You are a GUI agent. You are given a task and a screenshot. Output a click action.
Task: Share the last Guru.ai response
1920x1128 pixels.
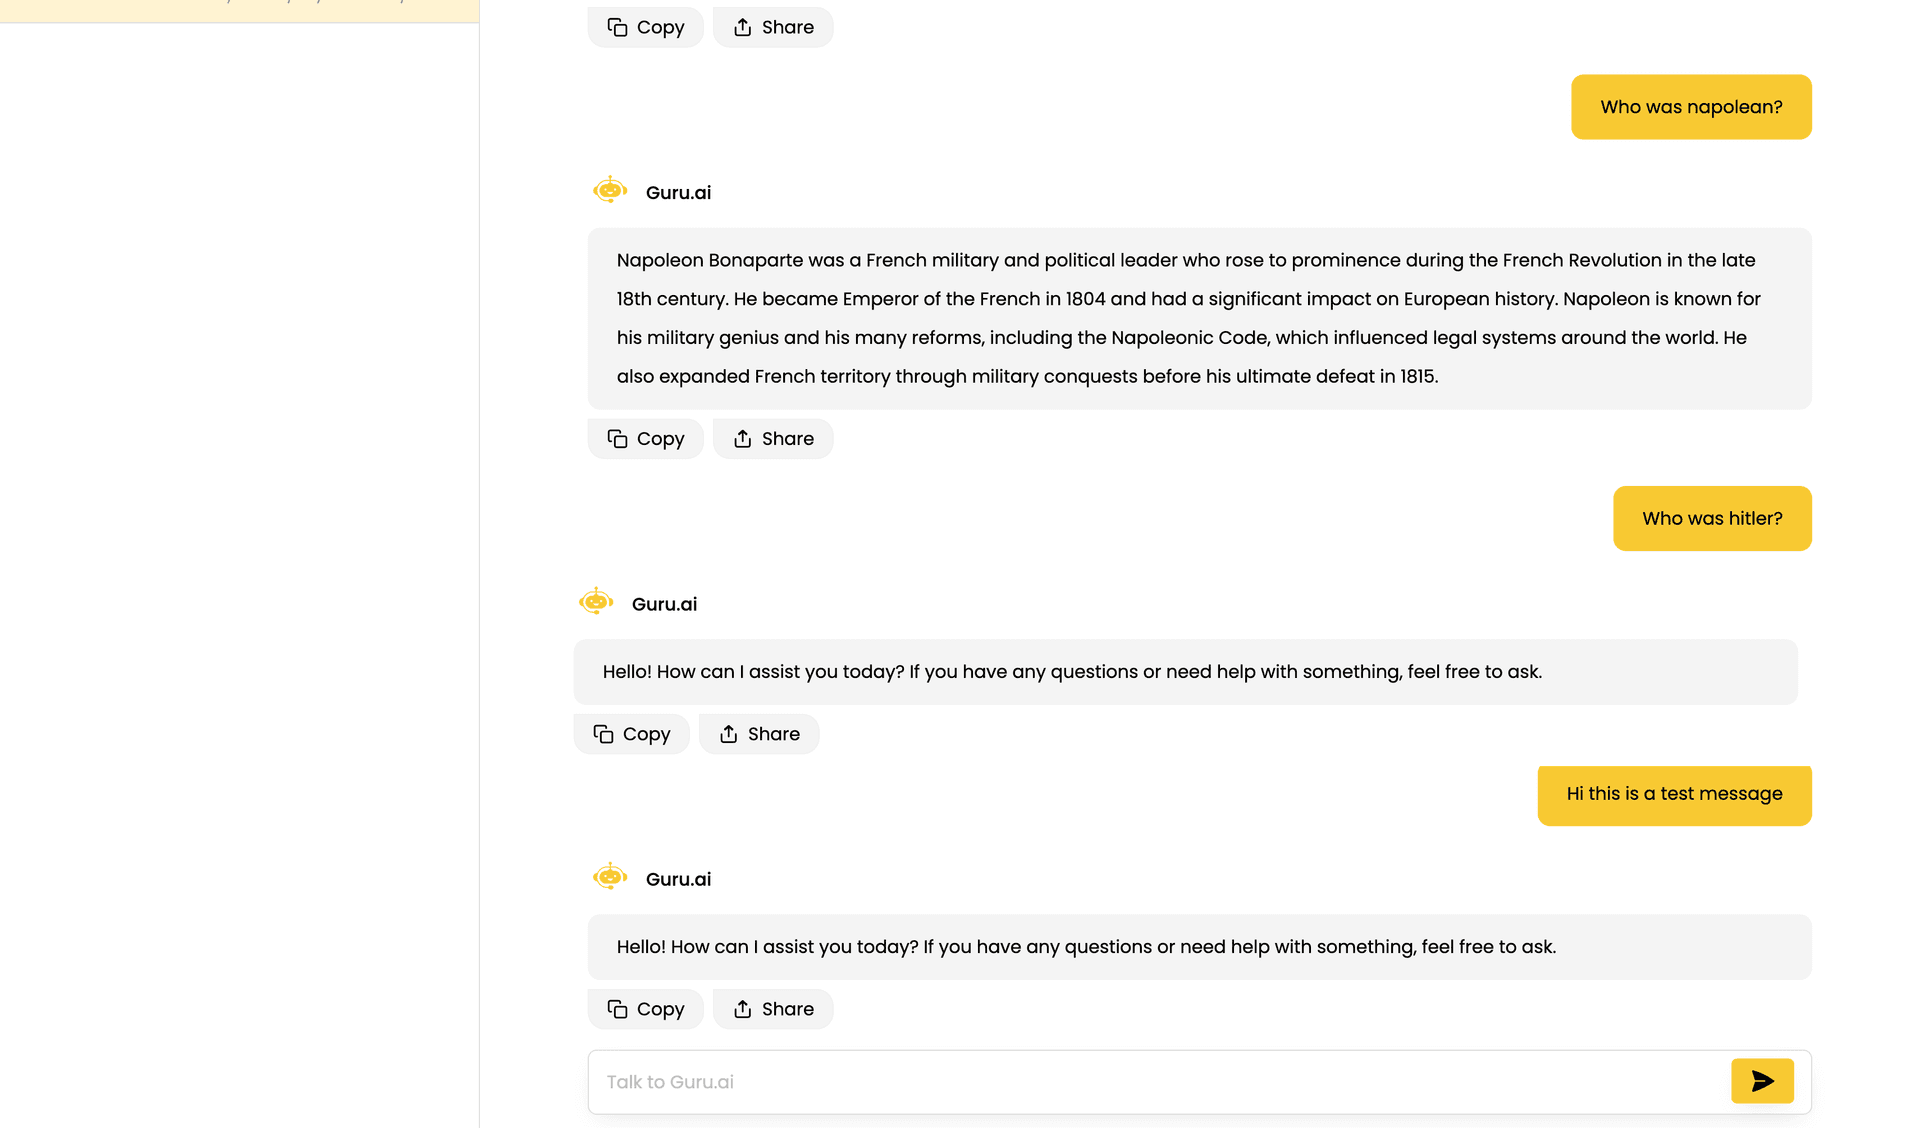773,1009
